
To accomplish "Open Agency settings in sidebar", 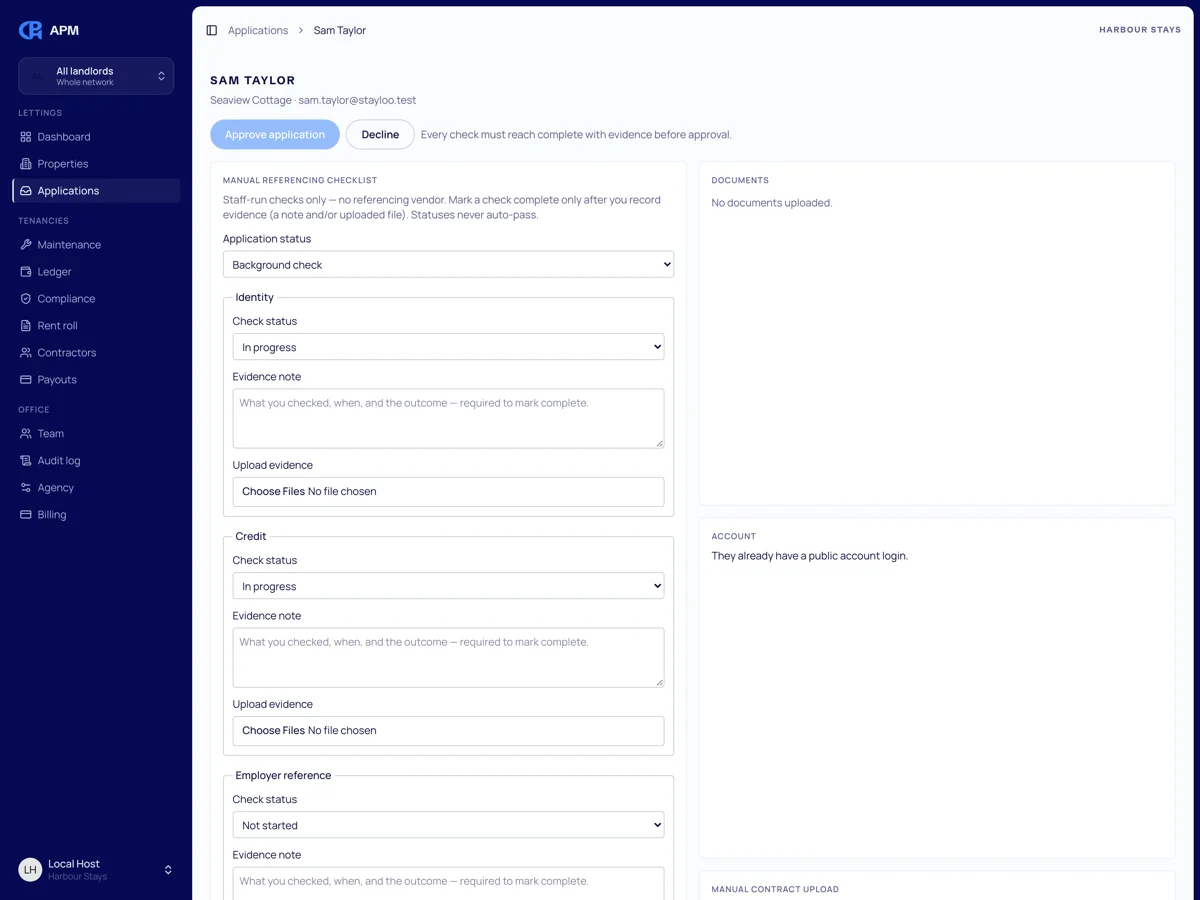I will point(96,488).
